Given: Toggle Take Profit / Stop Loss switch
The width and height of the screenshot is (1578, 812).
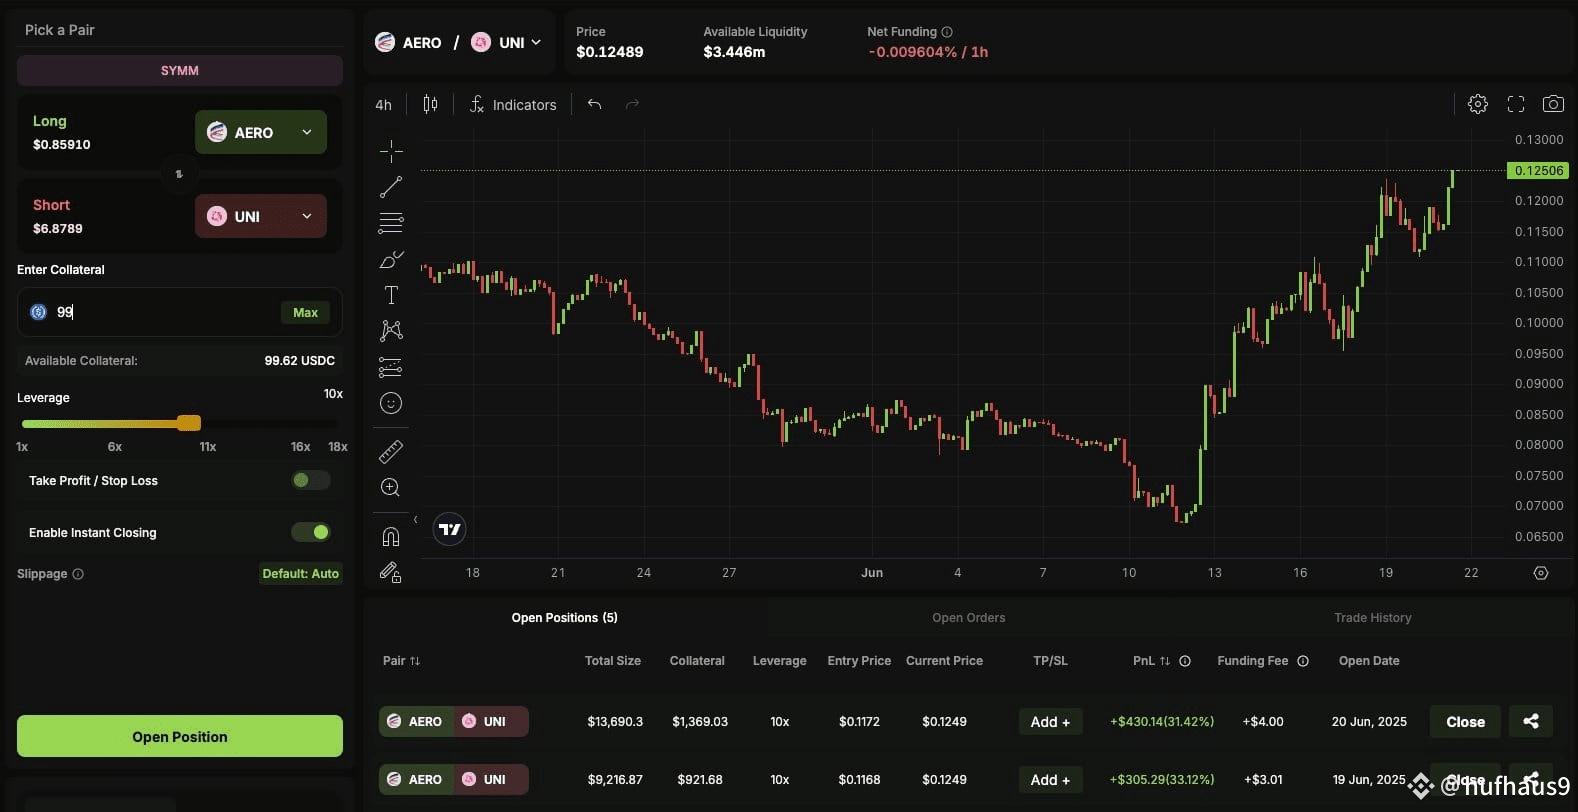Looking at the screenshot, I should click(311, 480).
